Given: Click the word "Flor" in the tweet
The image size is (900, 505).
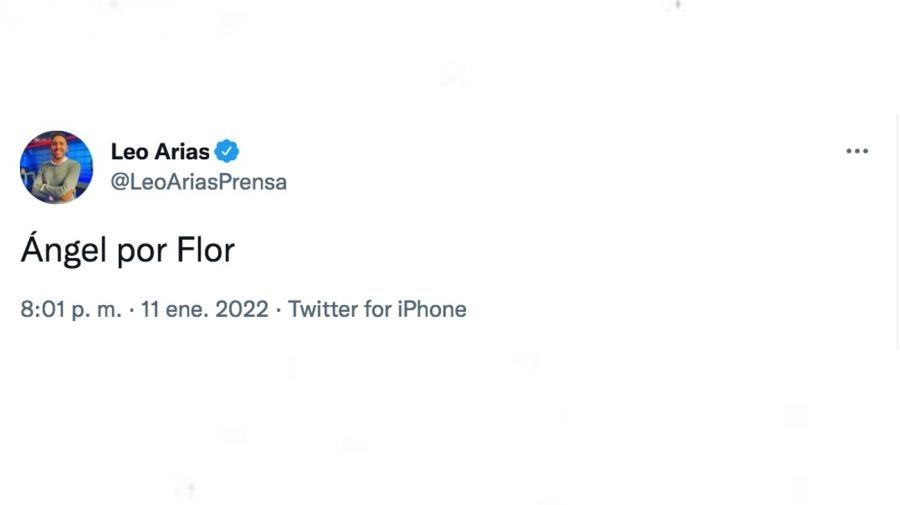Looking at the screenshot, I should point(204,250).
